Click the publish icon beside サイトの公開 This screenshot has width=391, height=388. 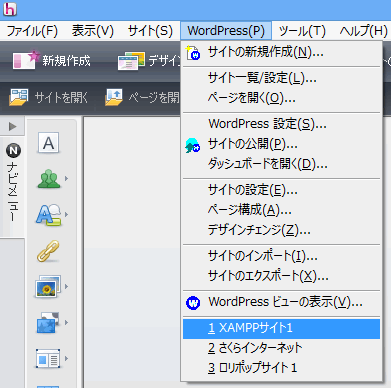(193, 146)
